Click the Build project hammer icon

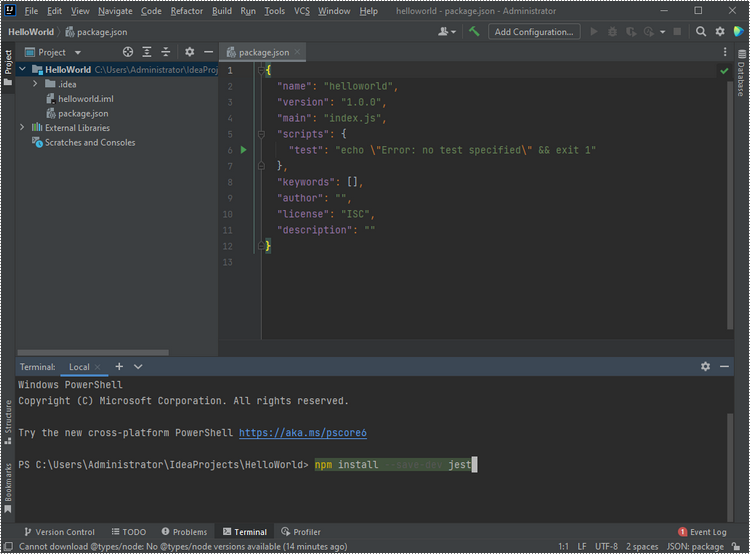(x=474, y=32)
